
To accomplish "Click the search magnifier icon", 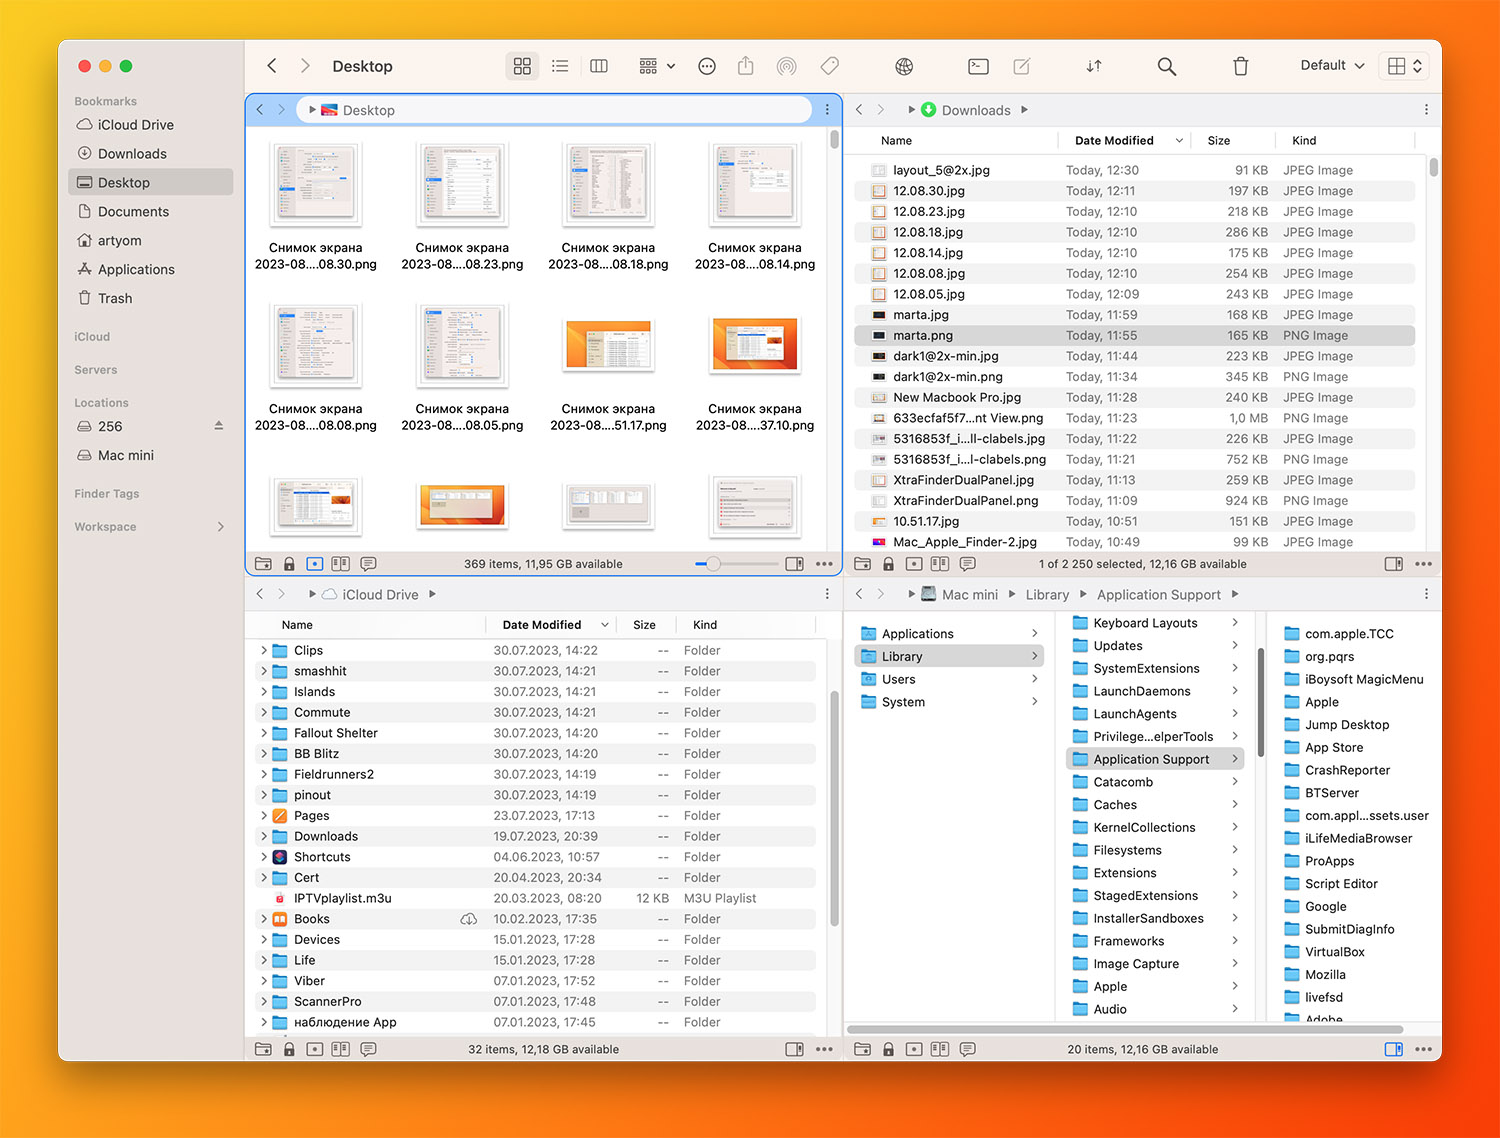I will [x=1166, y=66].
